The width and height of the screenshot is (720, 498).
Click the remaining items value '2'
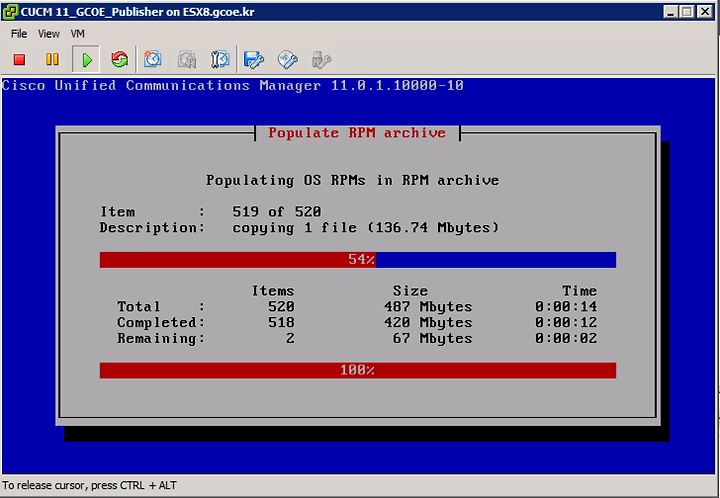point(290,339)
